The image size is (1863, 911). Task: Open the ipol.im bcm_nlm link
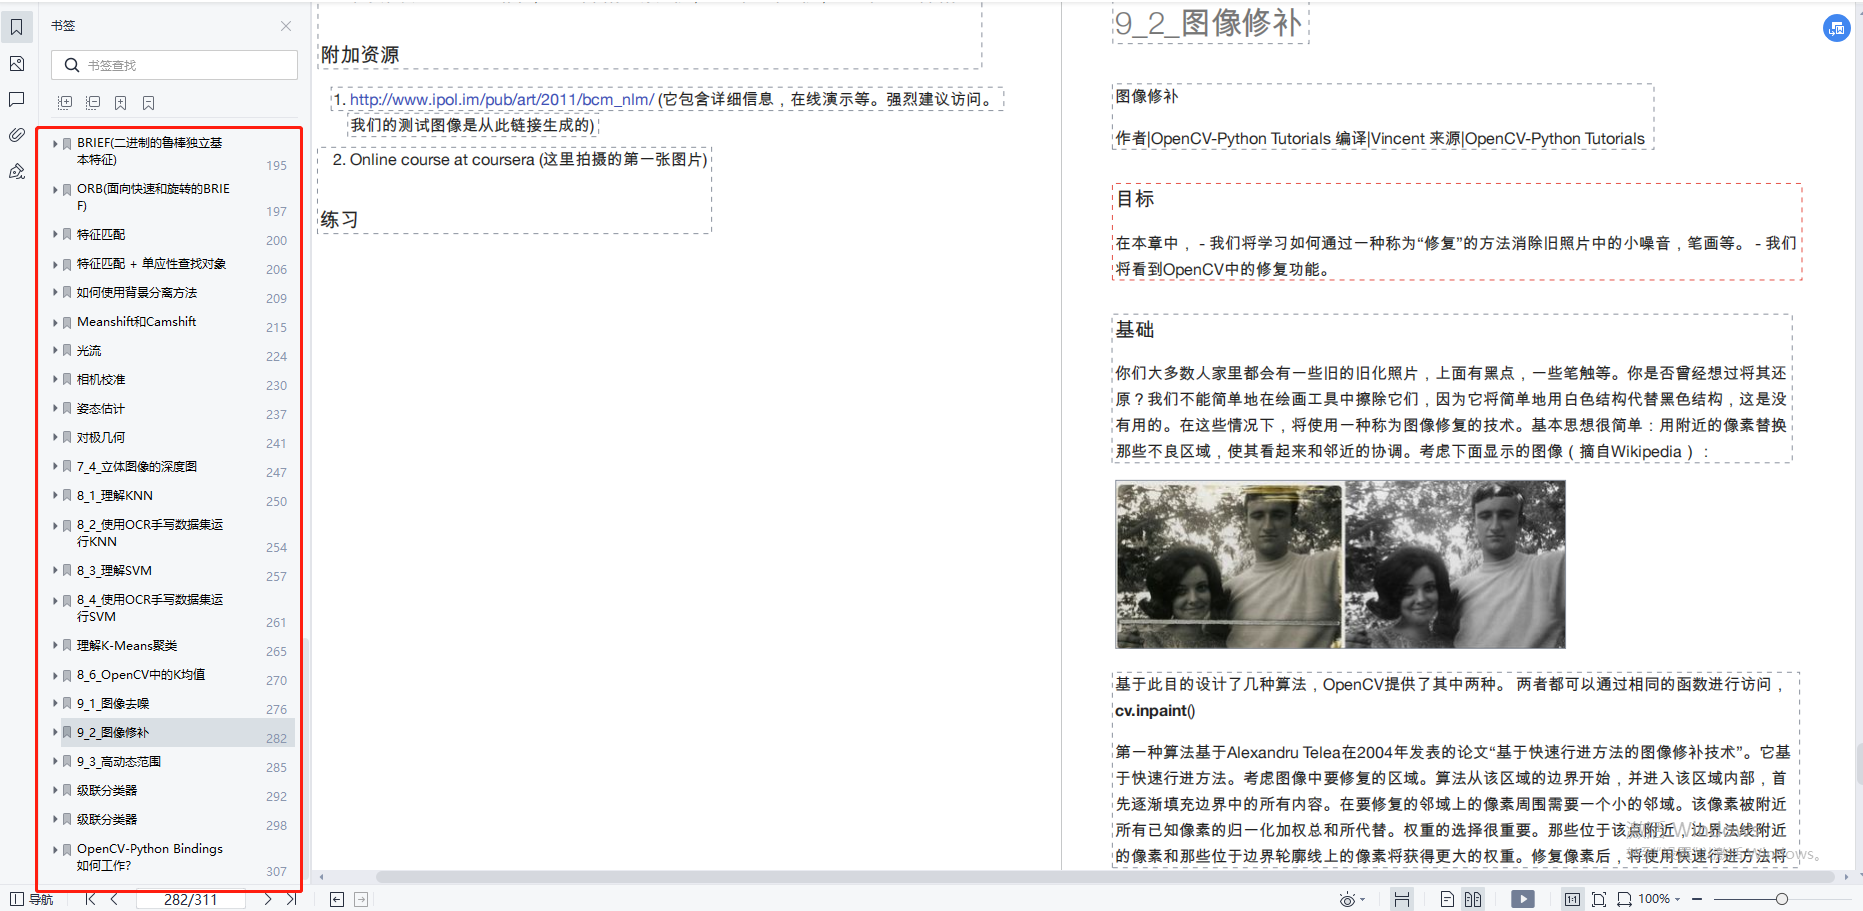[502, 99]
